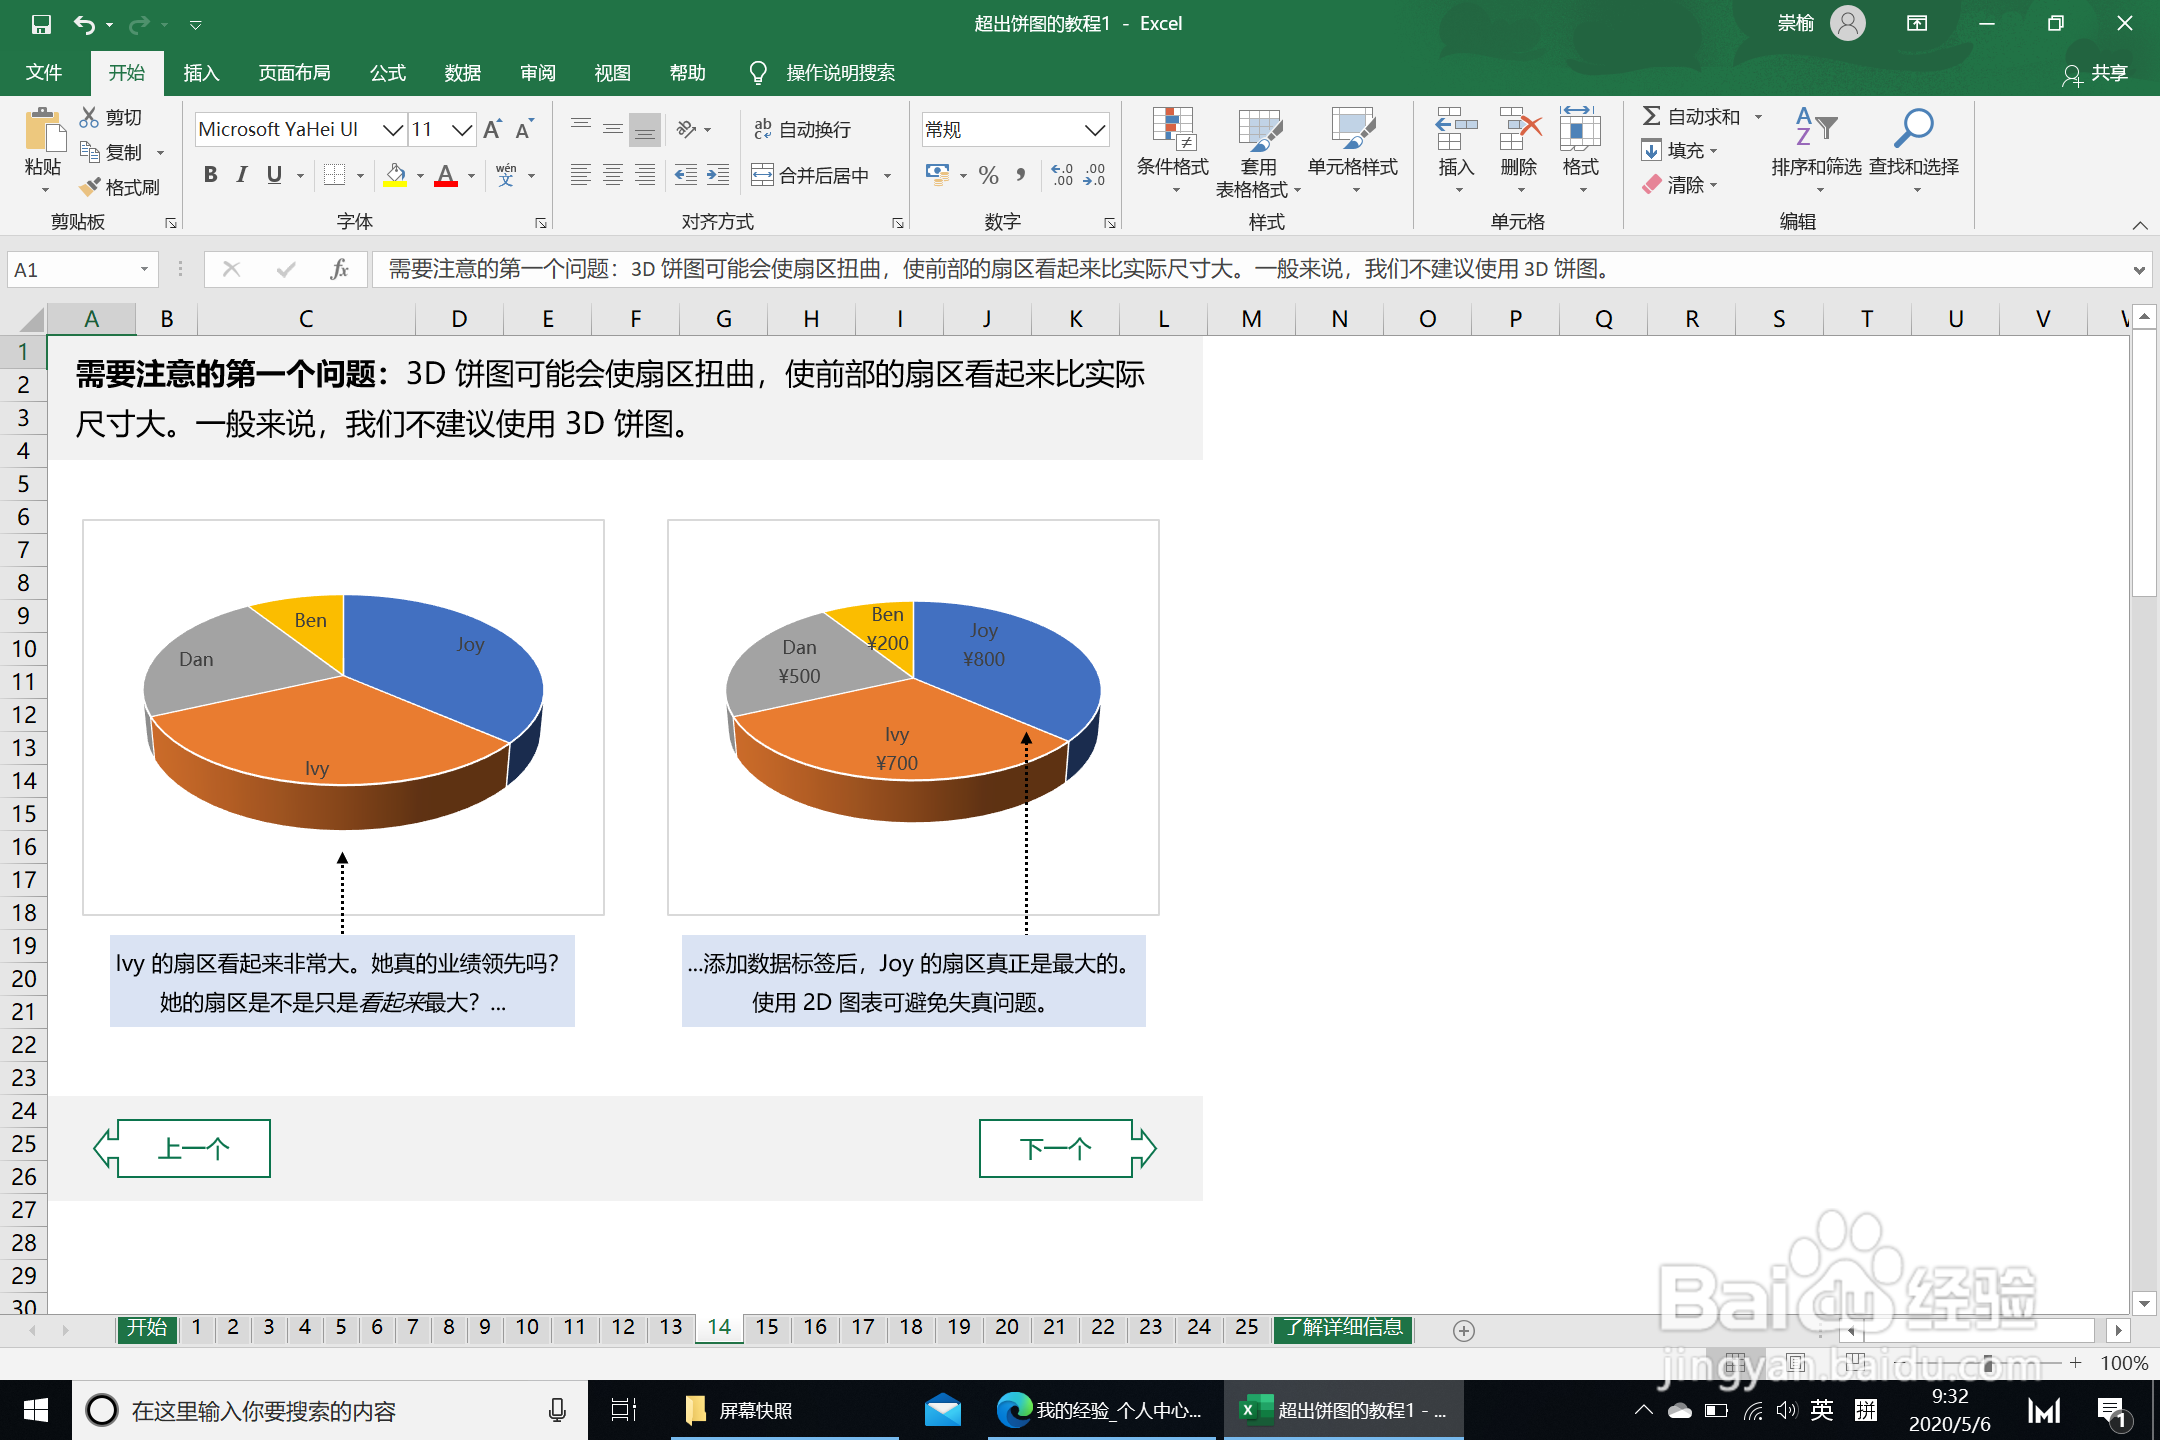
Task: Toggle italic text formatting
Action: click(x=242, y=175)
